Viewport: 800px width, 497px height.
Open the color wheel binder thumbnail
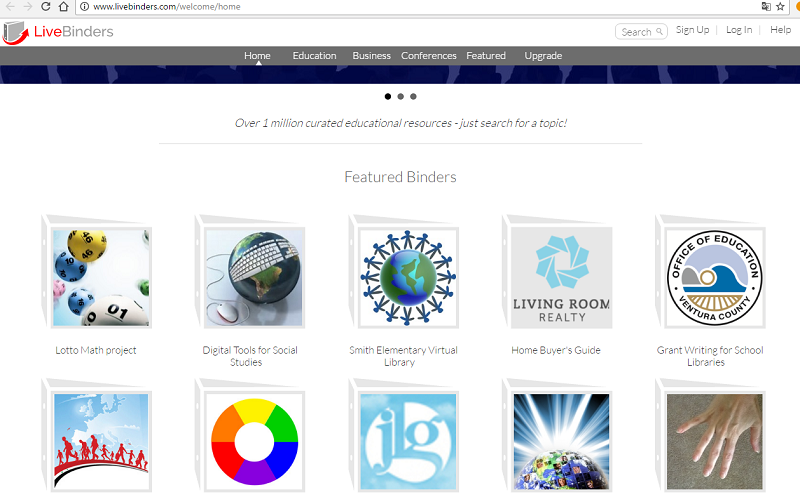[254, 440]
